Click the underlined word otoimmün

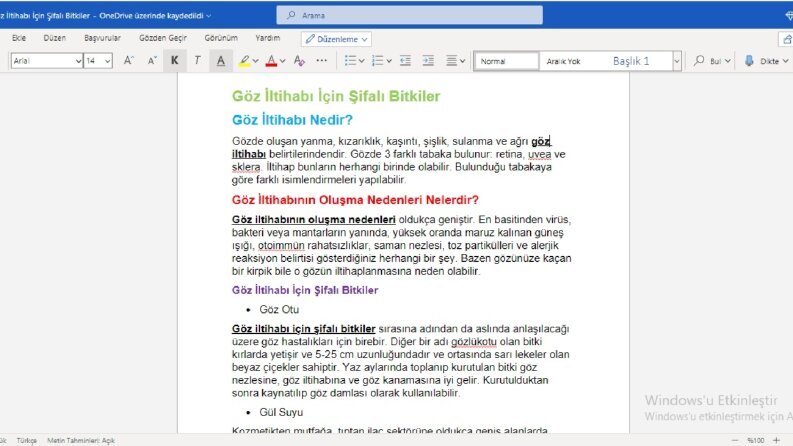pyautogui.click(x=281, y=246)
